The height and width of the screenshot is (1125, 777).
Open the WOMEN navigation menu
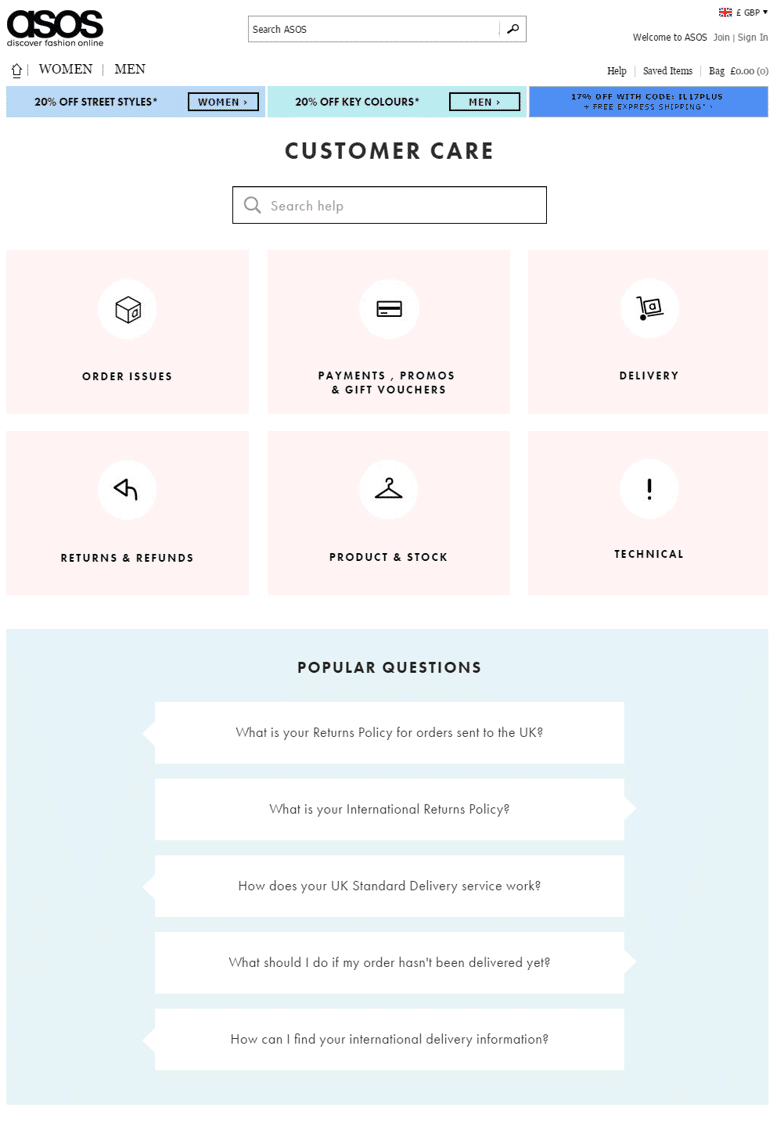click(65, 69)
